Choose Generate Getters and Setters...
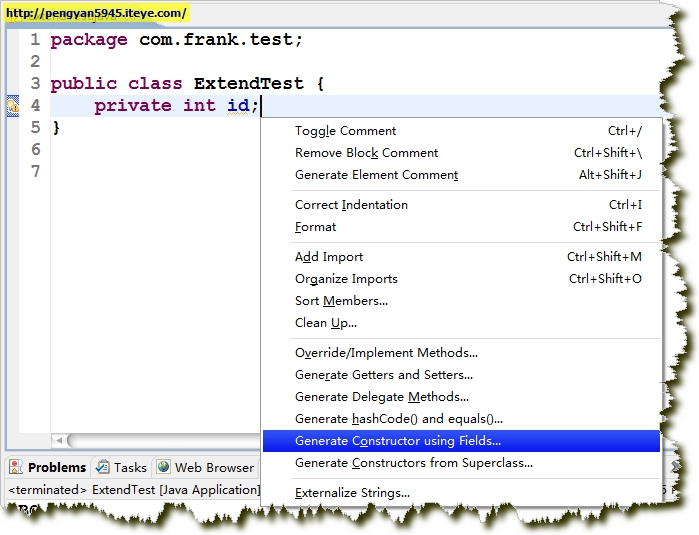Screen dimensions: 699x535 (461, 375)
